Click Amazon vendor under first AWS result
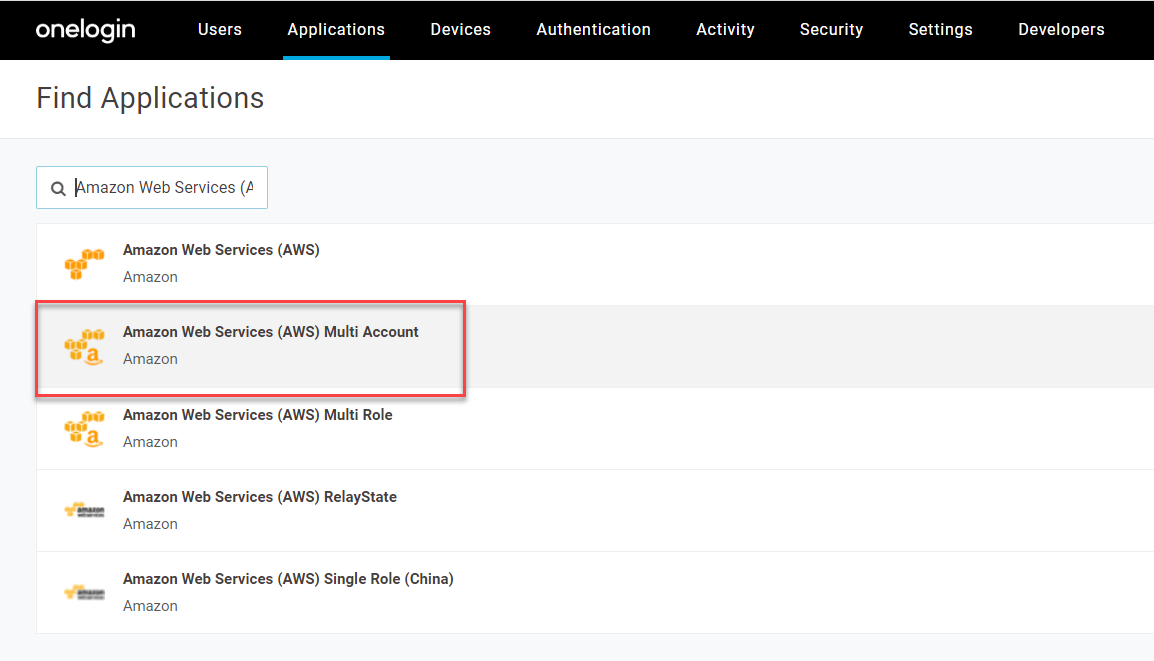 pos(150,278)
